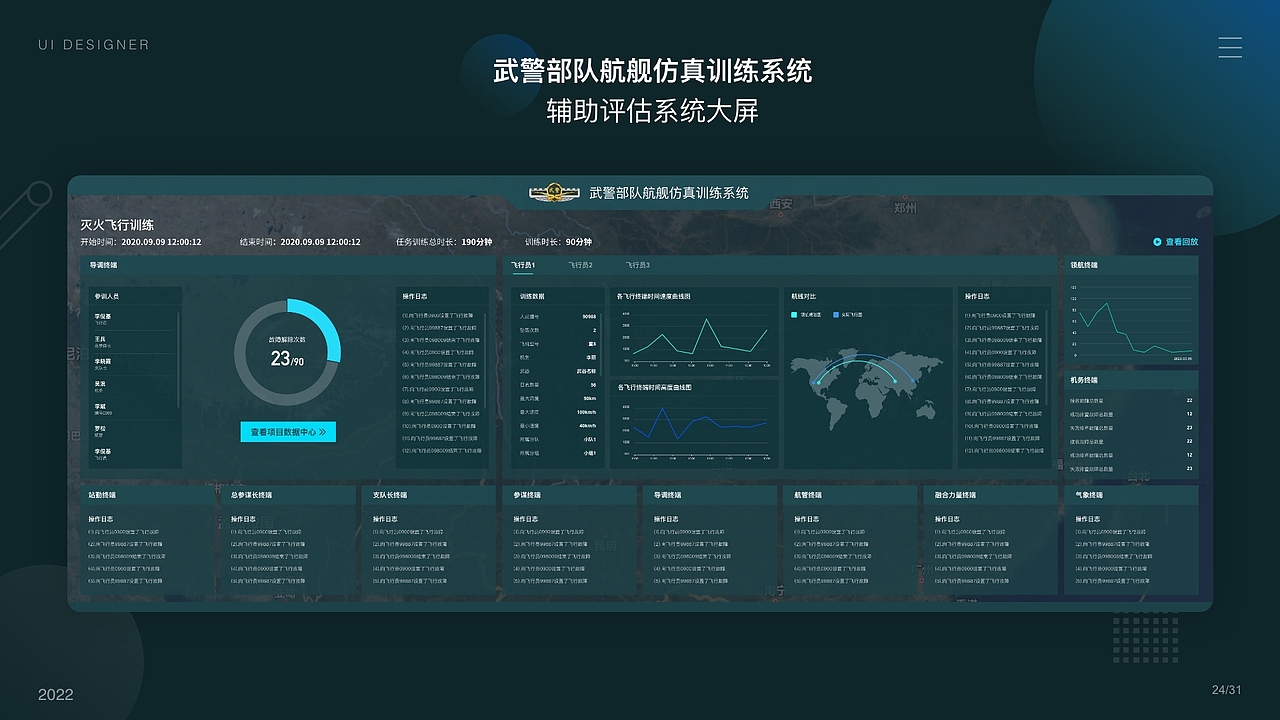
Task: Click log entry (1) in 导调终端 操作日志
Action: pos(440,315)
